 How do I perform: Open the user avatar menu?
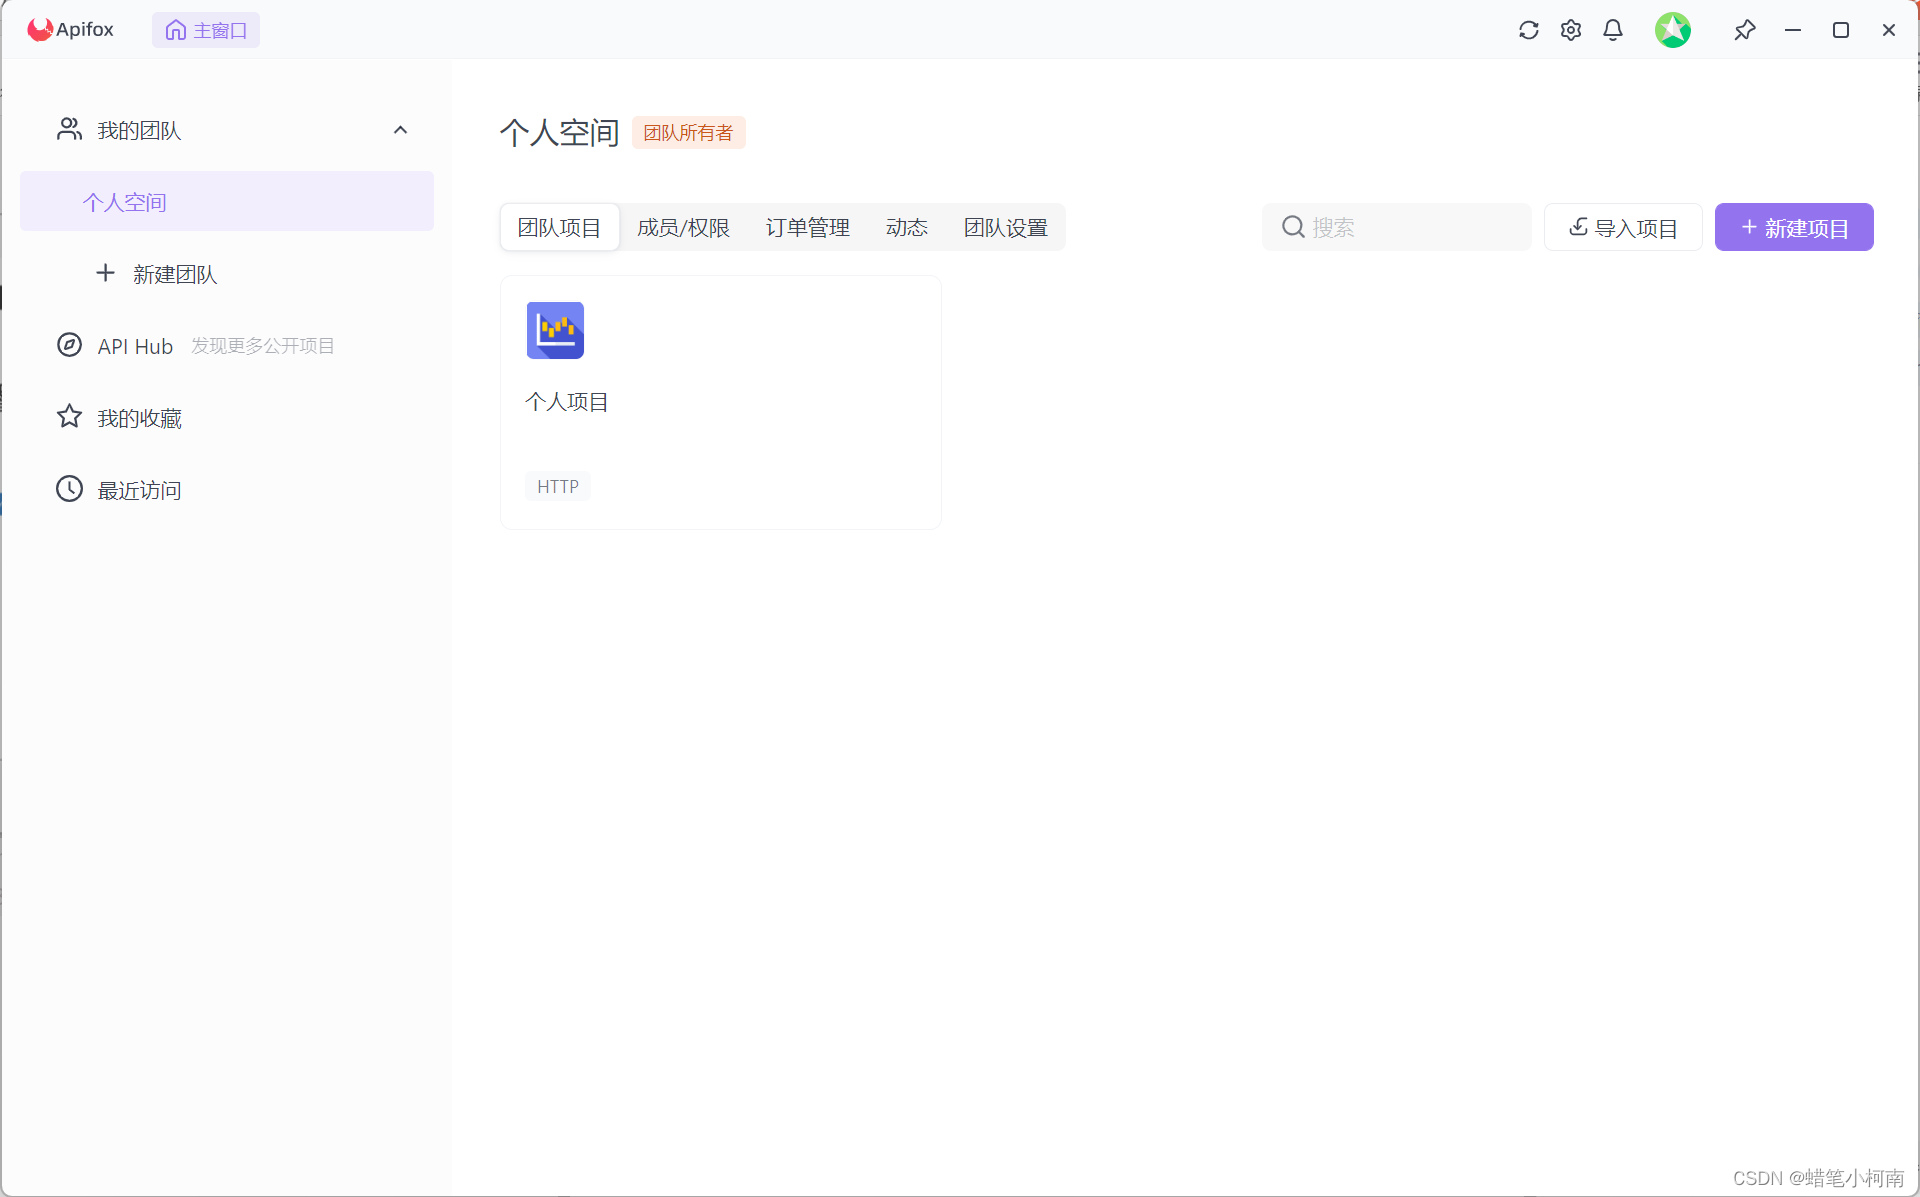click(x=1673, y=30)
